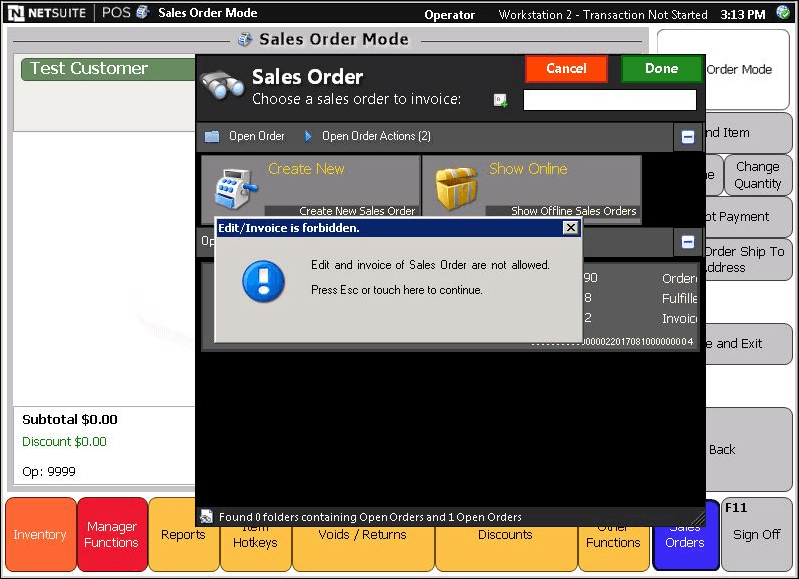Viewport: 799px width, 579px height.
Task: Click the cash register Create New icon
Action: click(x=233, y=188)
